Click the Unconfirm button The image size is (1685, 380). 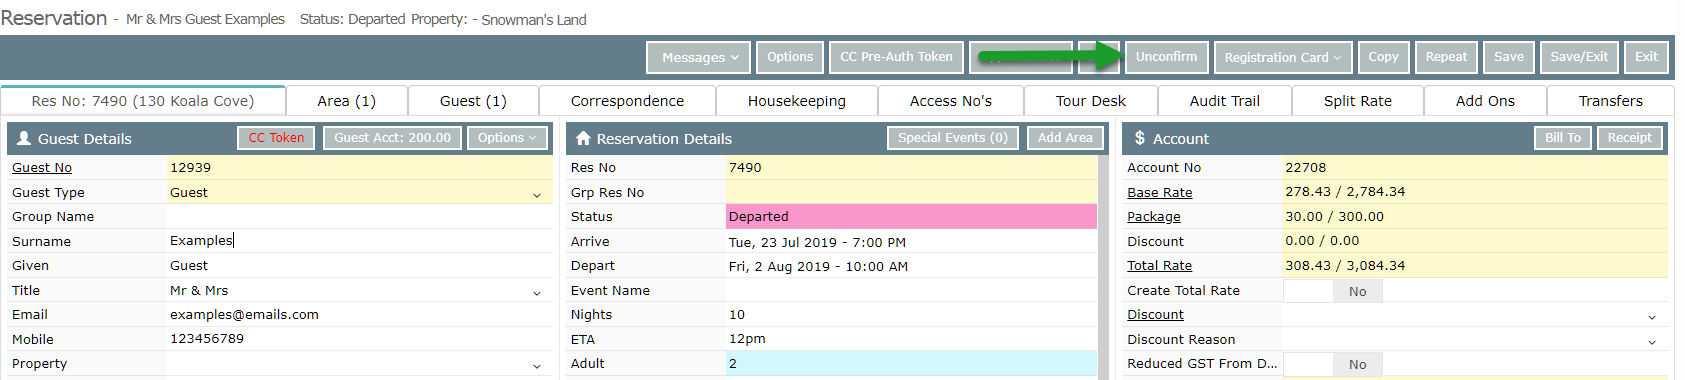(x=1166, y=57)
